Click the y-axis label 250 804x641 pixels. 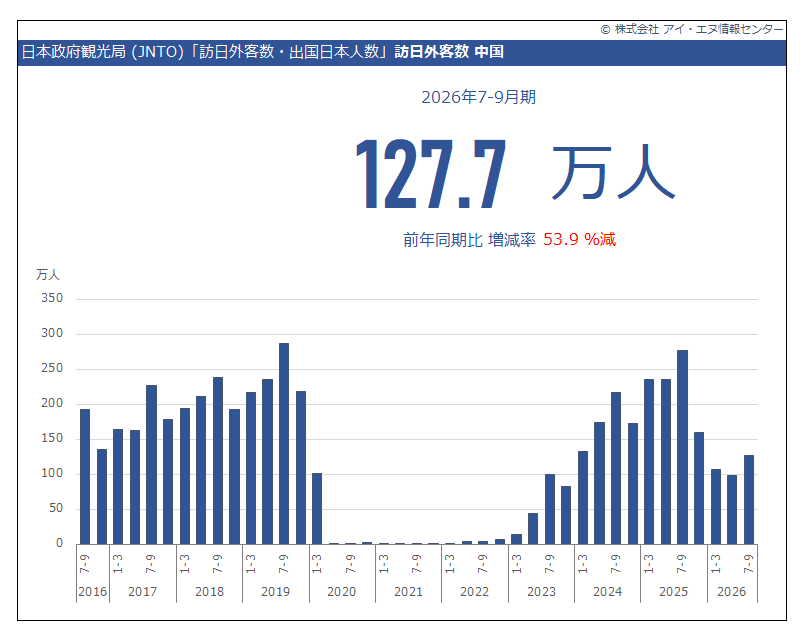52,368
